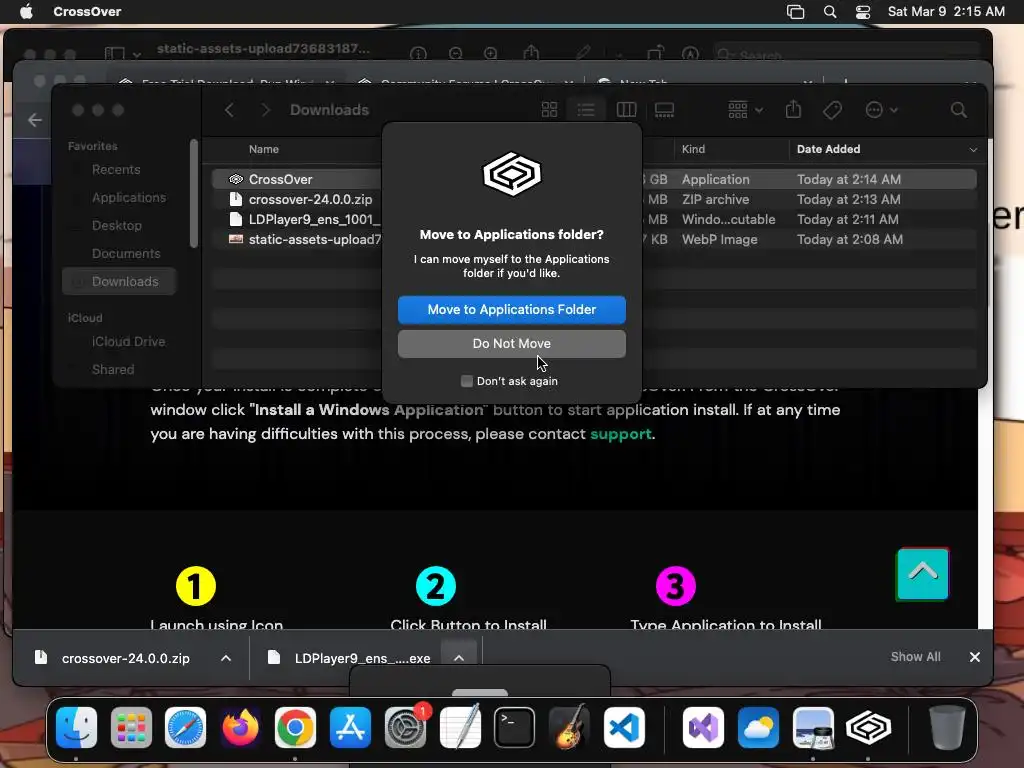Select the CrossOver application row
Viewport: 1024px width, 768px height.
click(594, 179)
